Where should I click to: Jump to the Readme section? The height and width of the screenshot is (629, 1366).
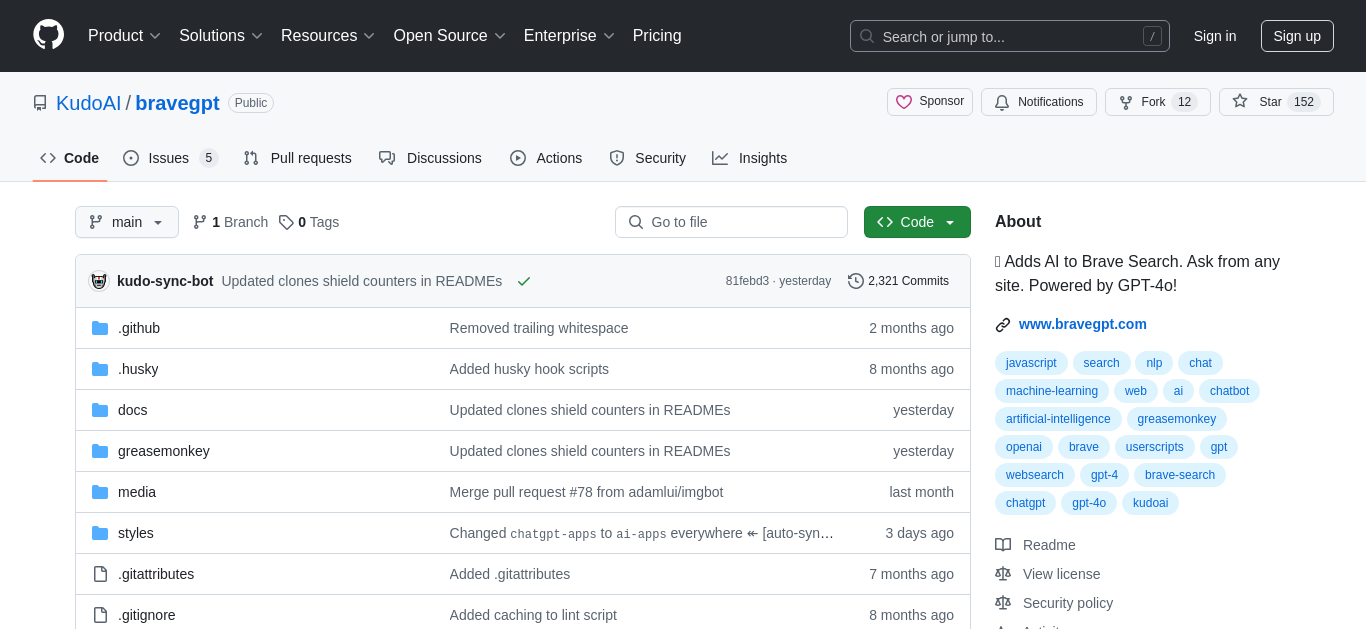[x=1036, y=545]
